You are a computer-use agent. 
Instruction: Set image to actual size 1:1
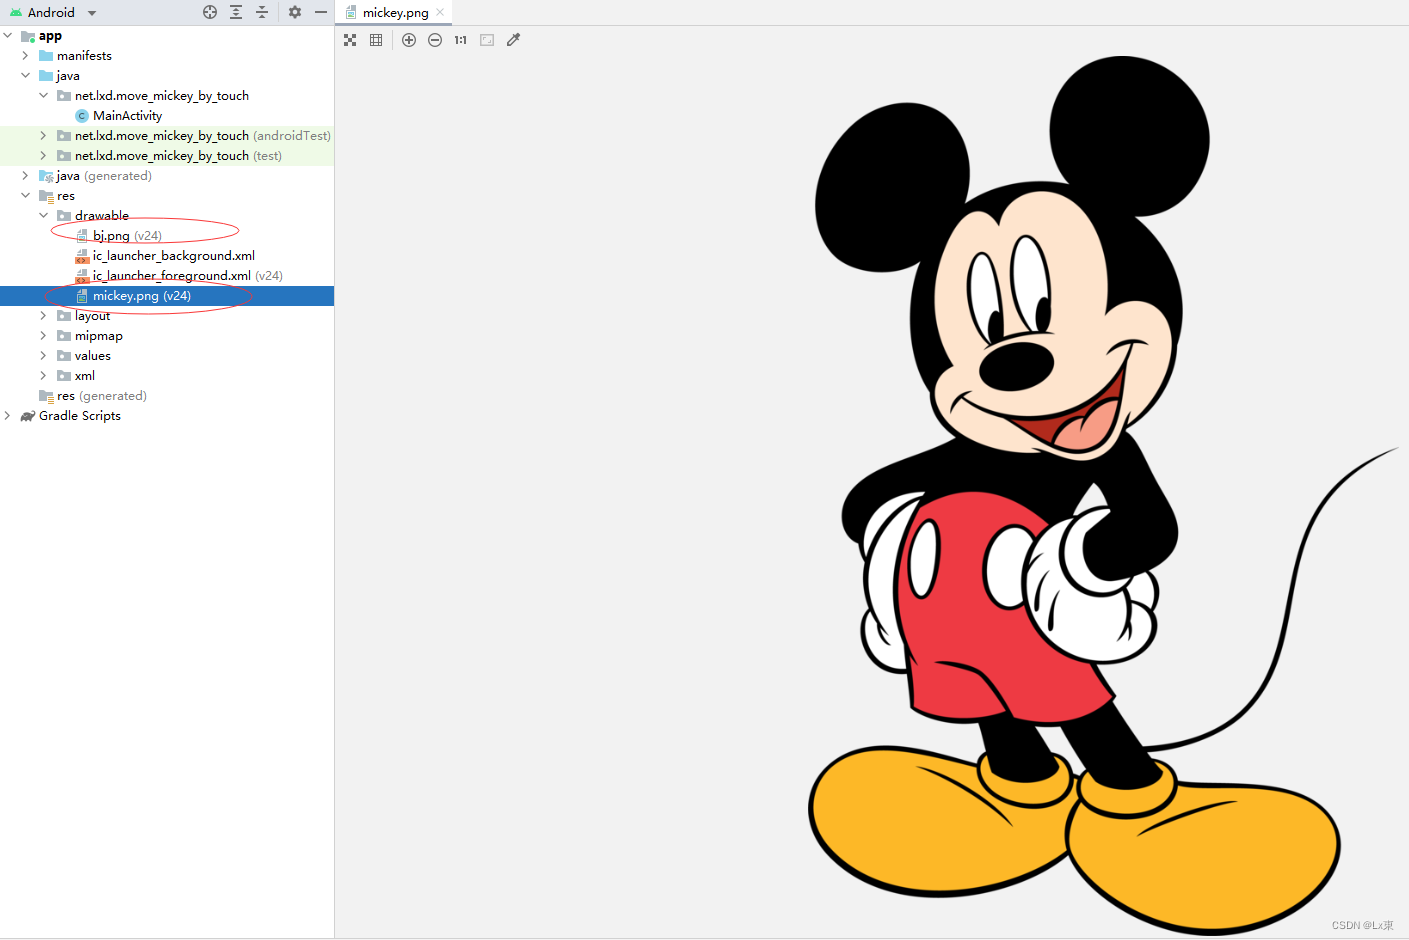[x=461, y=40]
